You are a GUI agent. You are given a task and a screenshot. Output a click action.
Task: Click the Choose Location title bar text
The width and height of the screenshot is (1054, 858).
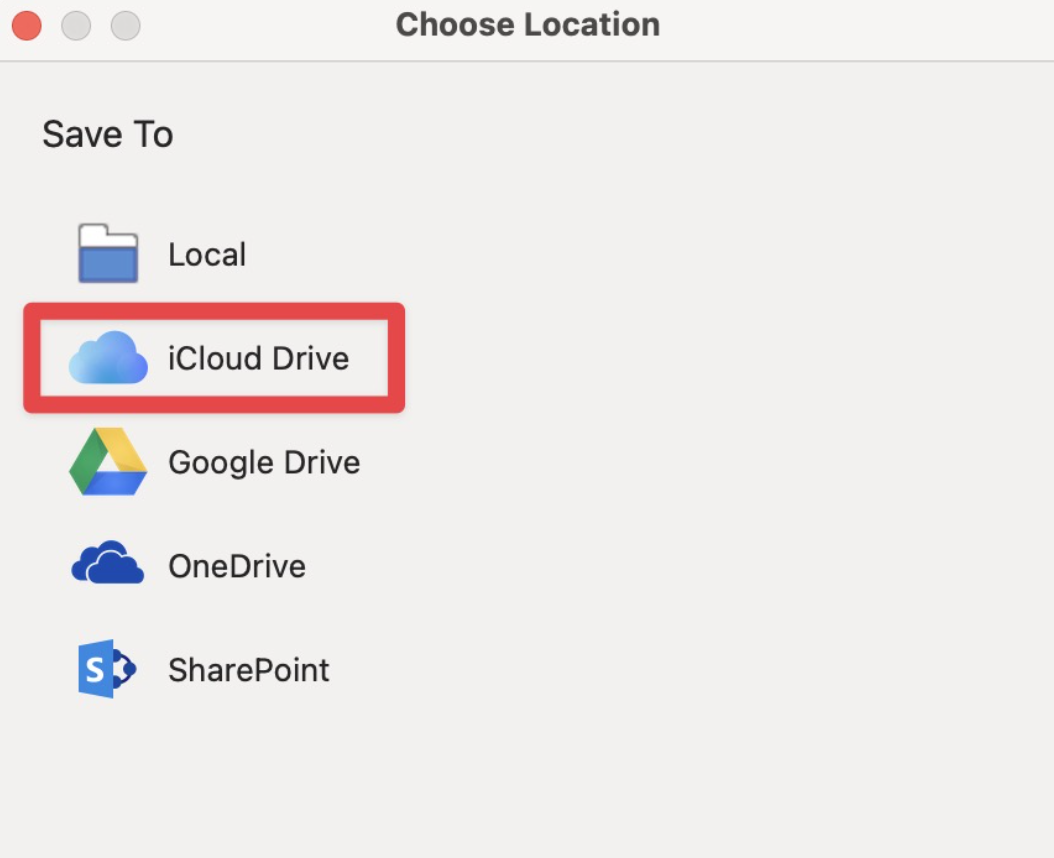pos(528,25)
